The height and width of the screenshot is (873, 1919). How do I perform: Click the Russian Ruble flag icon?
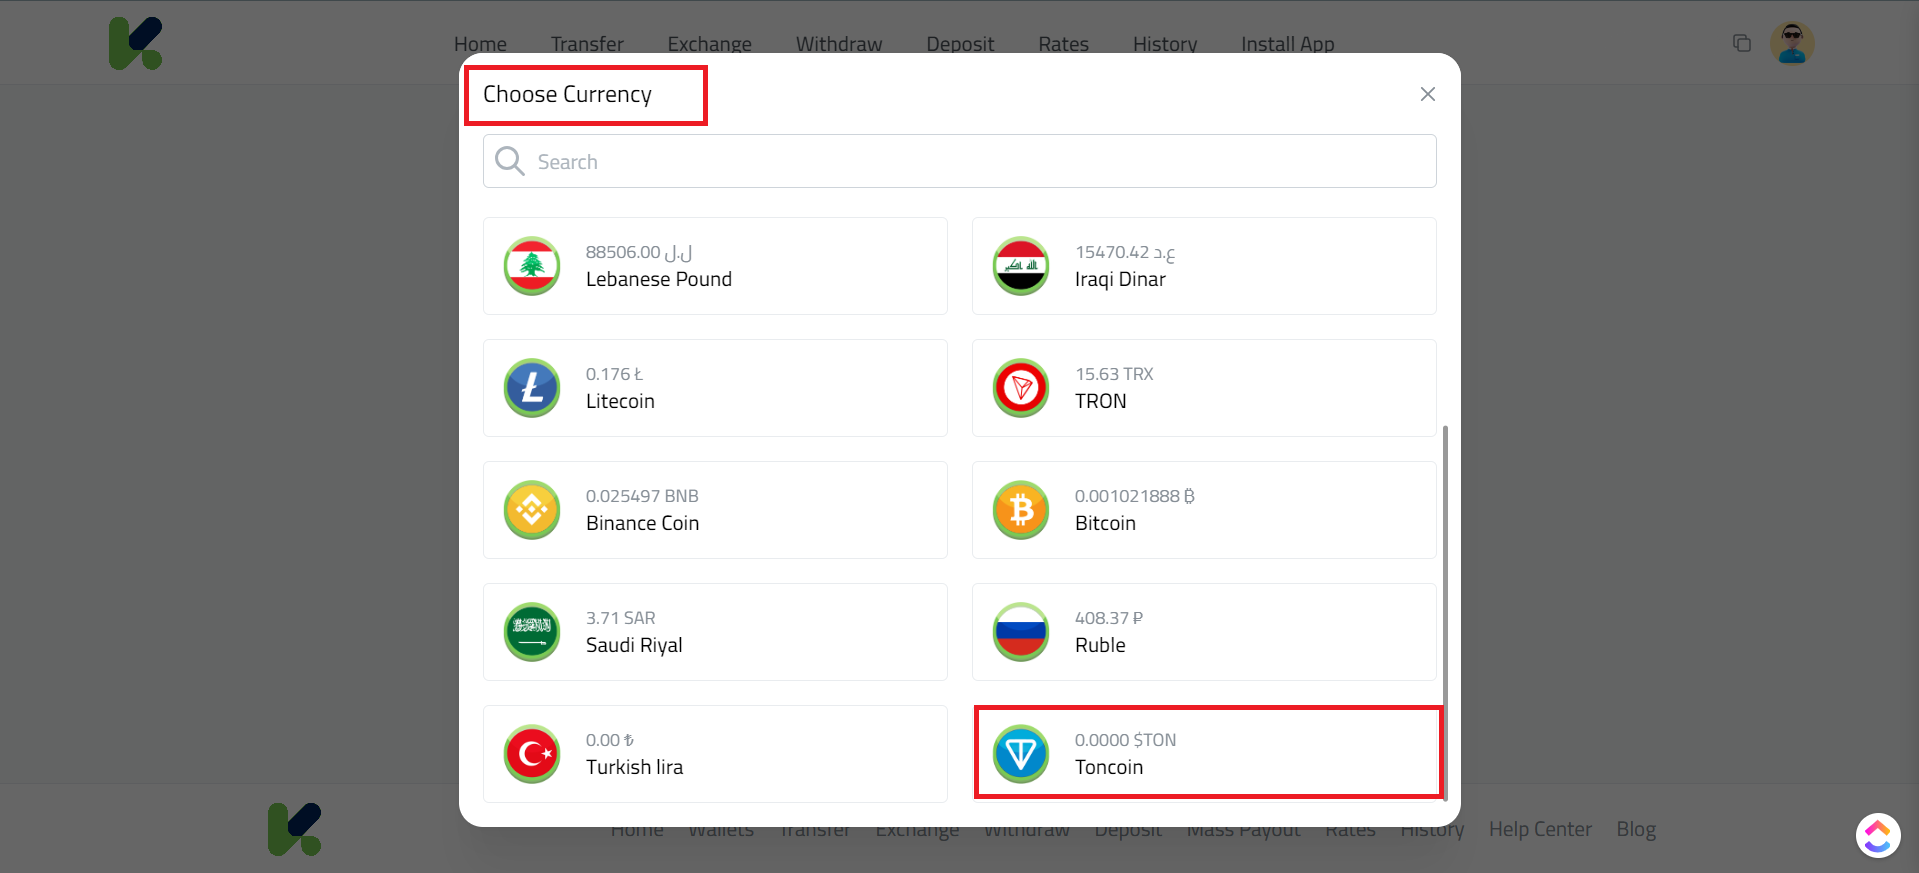pos(1021,632)
